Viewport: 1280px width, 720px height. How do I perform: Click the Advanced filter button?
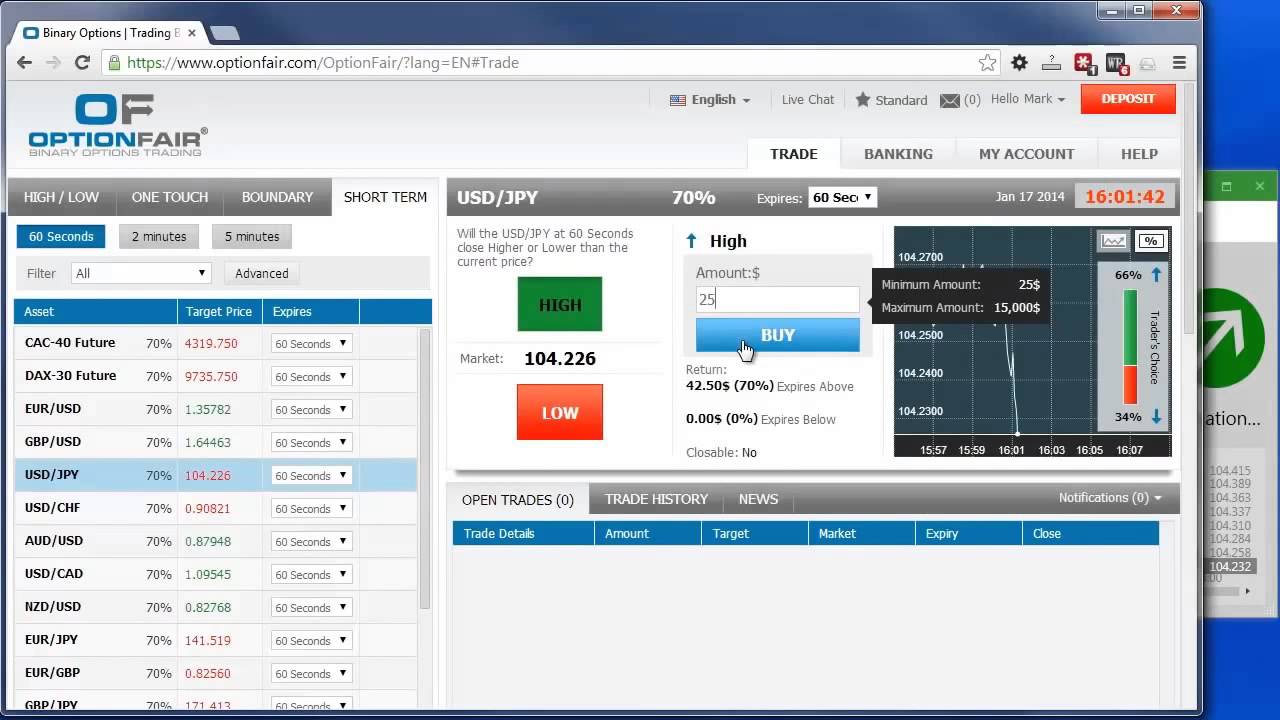[261, 273]
